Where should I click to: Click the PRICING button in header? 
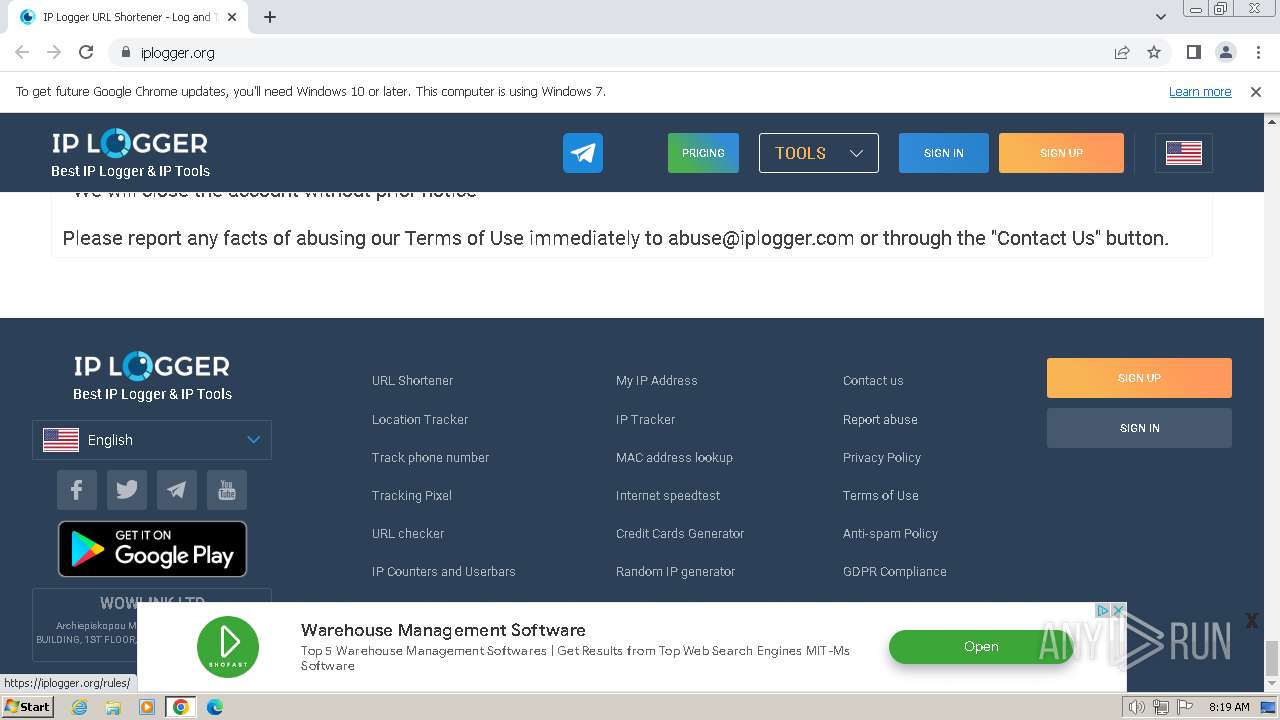click(x=703, y=153)
